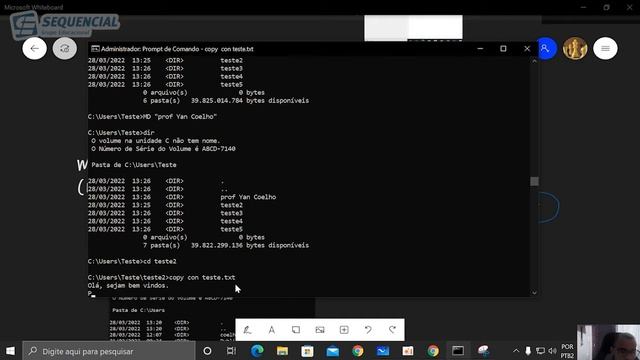Click the orange presentation app taskbar icon

408,351
